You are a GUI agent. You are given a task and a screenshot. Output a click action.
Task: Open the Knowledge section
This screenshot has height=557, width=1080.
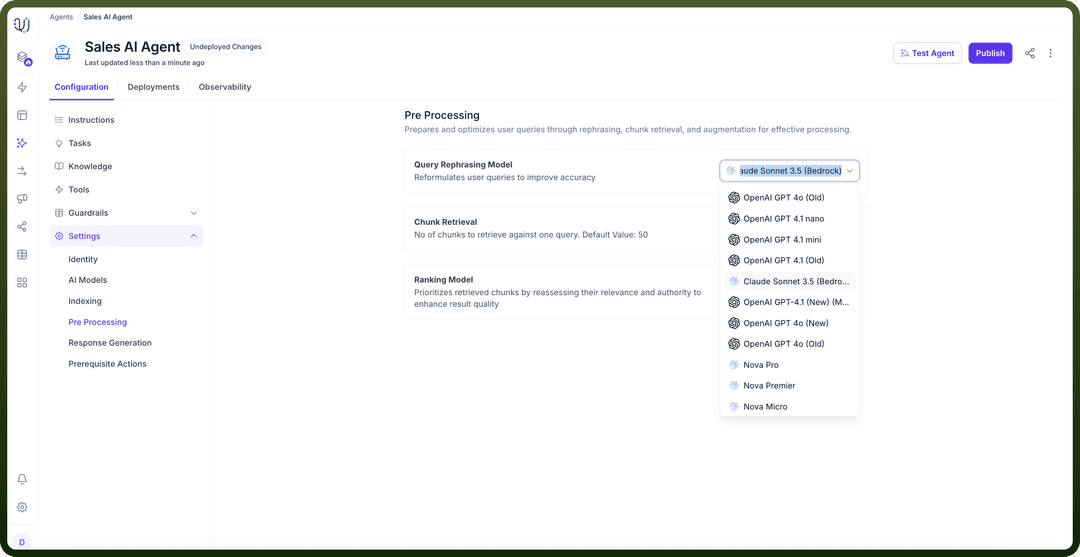click(x=126, y=167)
